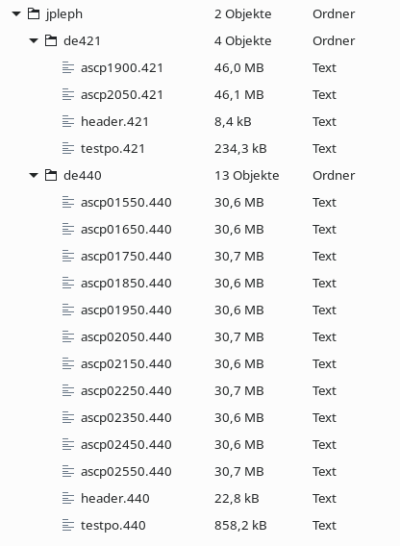Select the file ascp2050.421
This screenshot has height=546, width=400.
(122, 95)
